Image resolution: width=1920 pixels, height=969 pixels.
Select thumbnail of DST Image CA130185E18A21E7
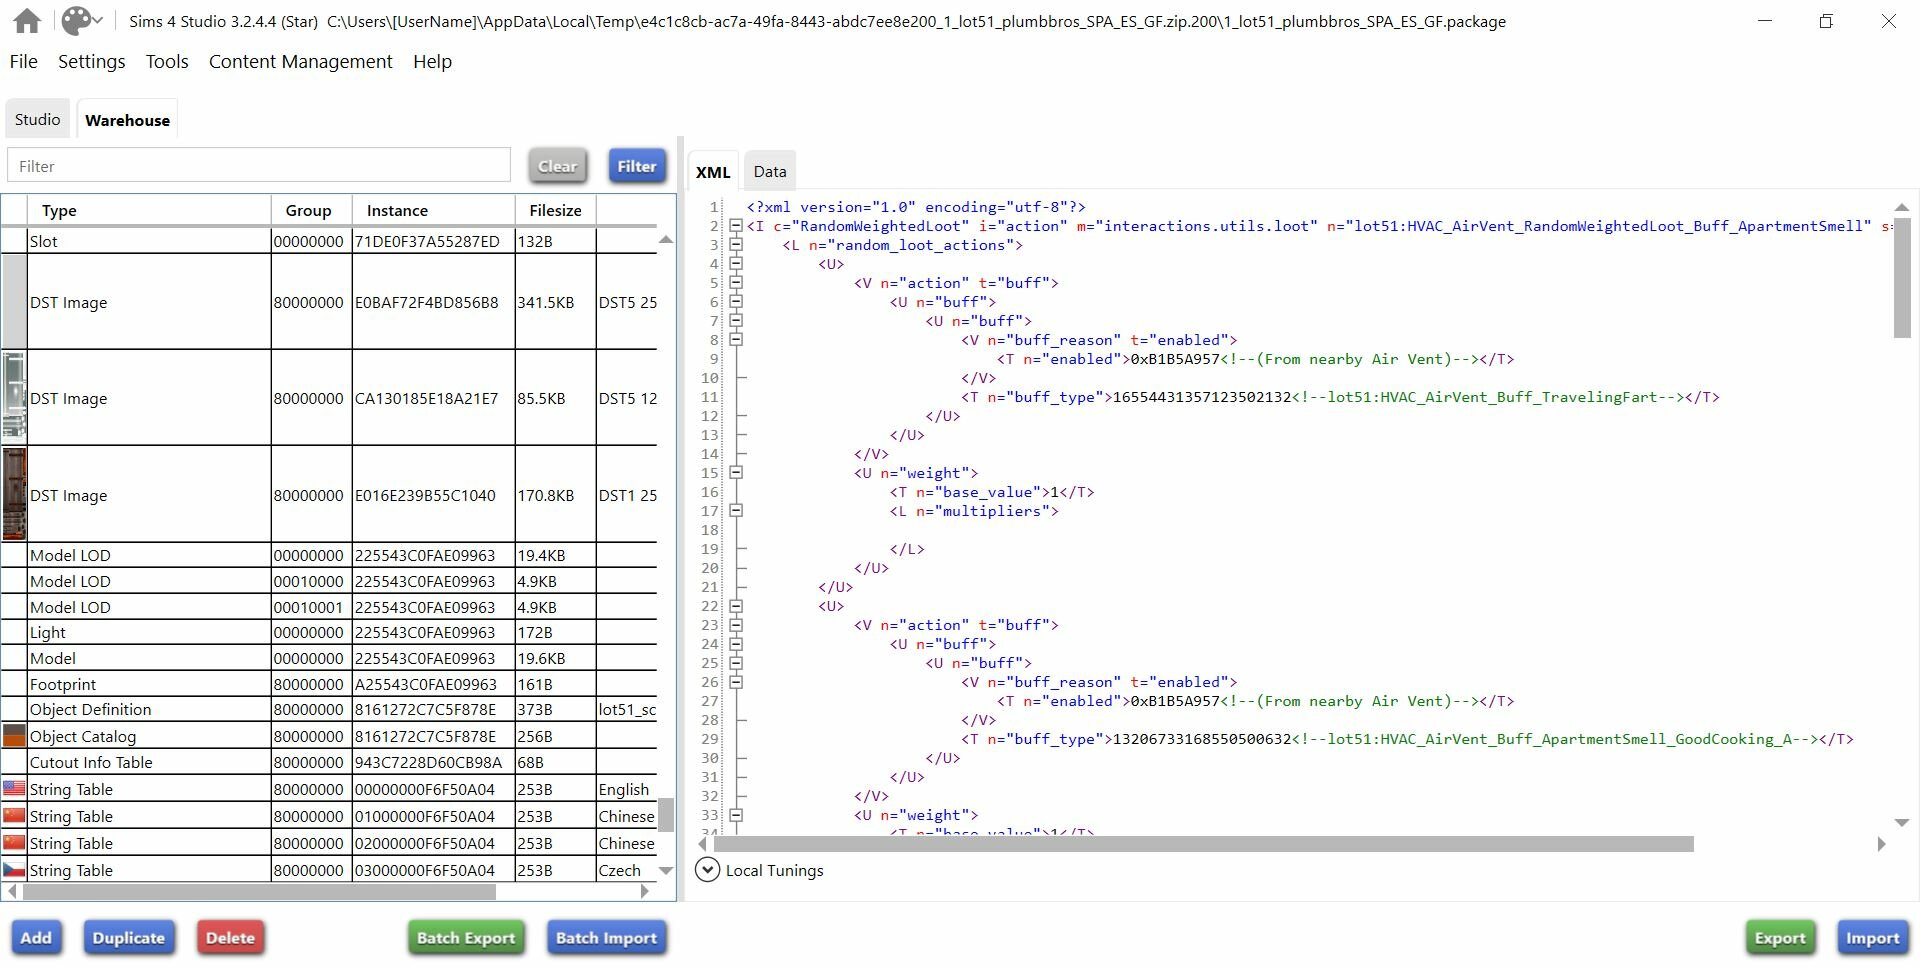coord(14,398)
